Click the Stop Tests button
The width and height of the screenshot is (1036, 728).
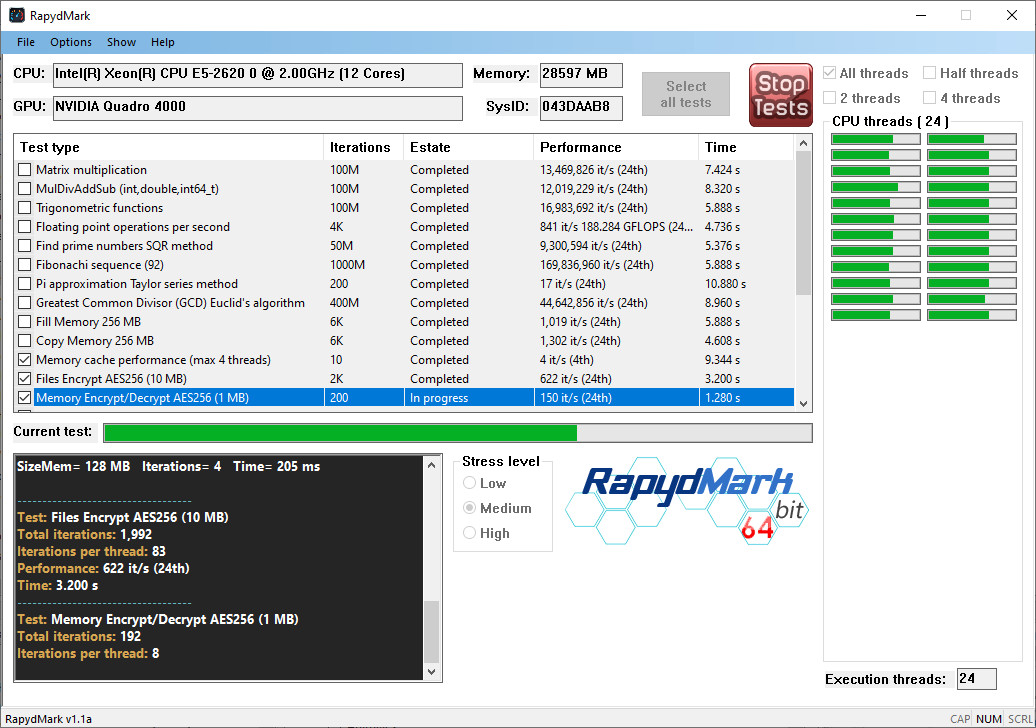pos(780,95)
